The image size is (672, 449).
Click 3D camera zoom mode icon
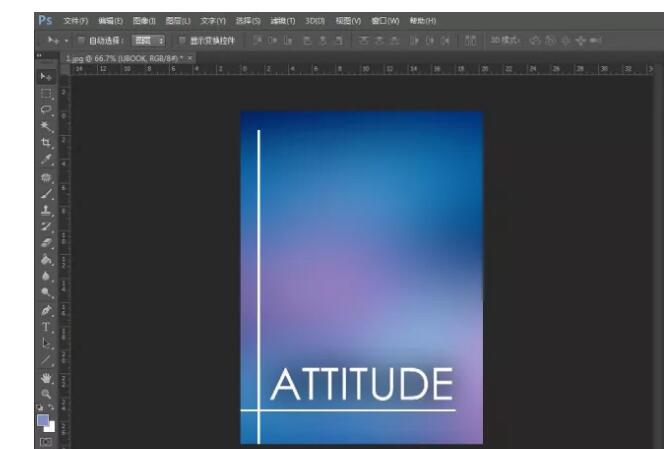[x=595, y=41]
